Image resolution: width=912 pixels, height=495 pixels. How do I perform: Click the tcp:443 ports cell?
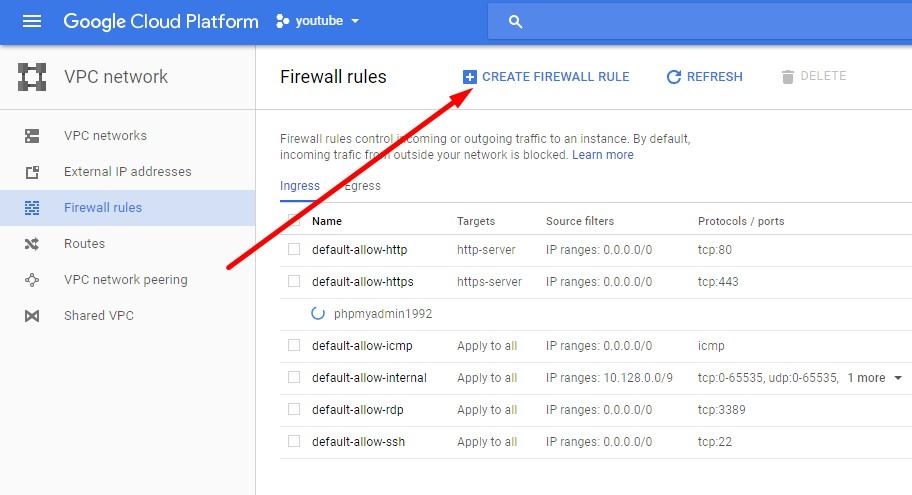[x=718, y=282]
